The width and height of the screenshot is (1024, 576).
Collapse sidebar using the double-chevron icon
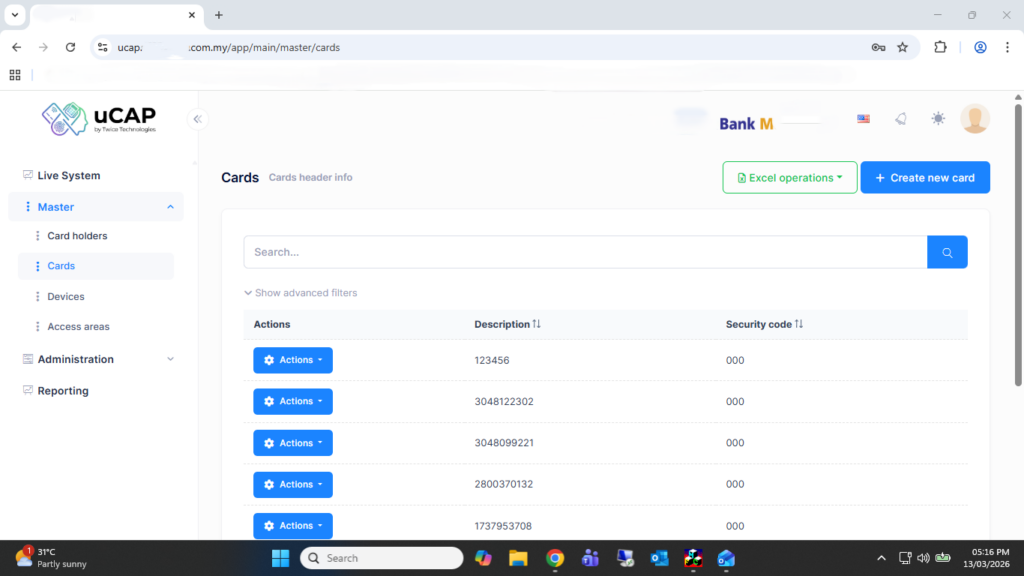[198, 119]
